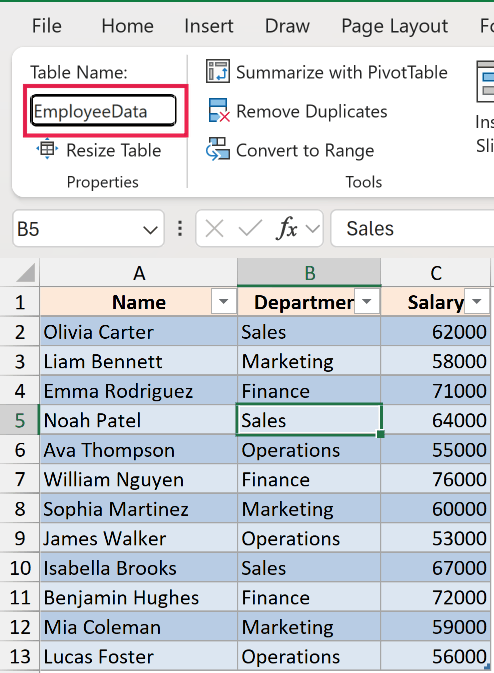Click the Insert Slicer icon

tap(485, 82)
